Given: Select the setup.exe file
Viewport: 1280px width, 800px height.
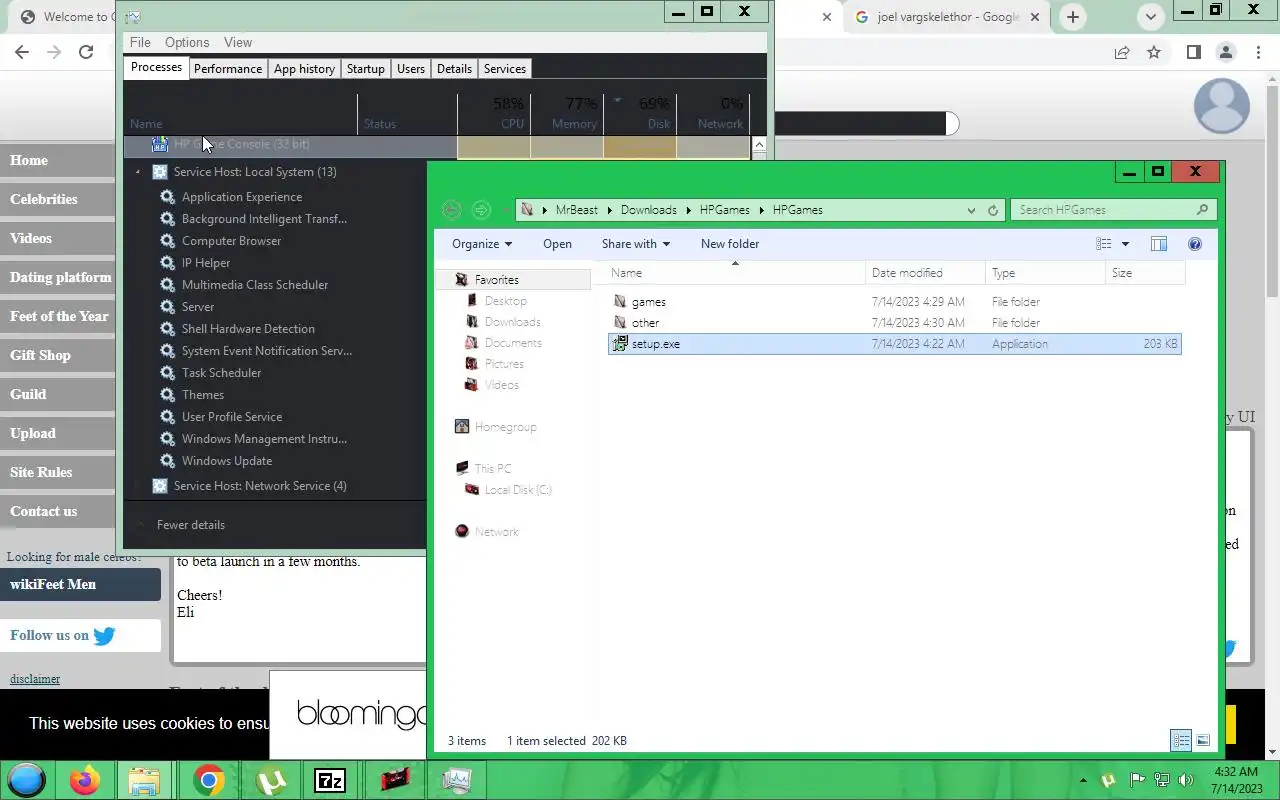Looking at the screenshot, I should [x=895, y=344].
